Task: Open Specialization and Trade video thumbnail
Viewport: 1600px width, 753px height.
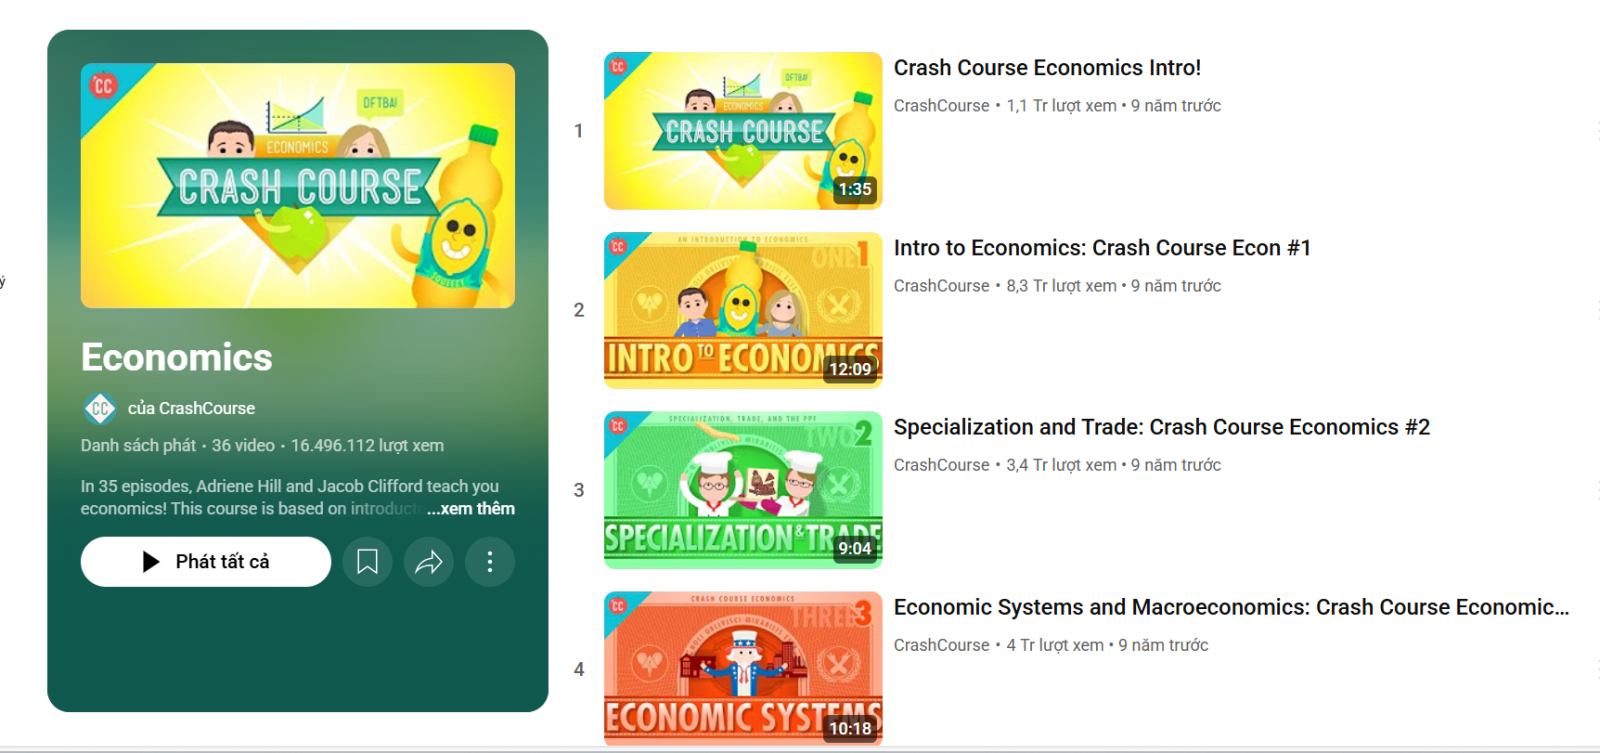Action: pos(743,490)
